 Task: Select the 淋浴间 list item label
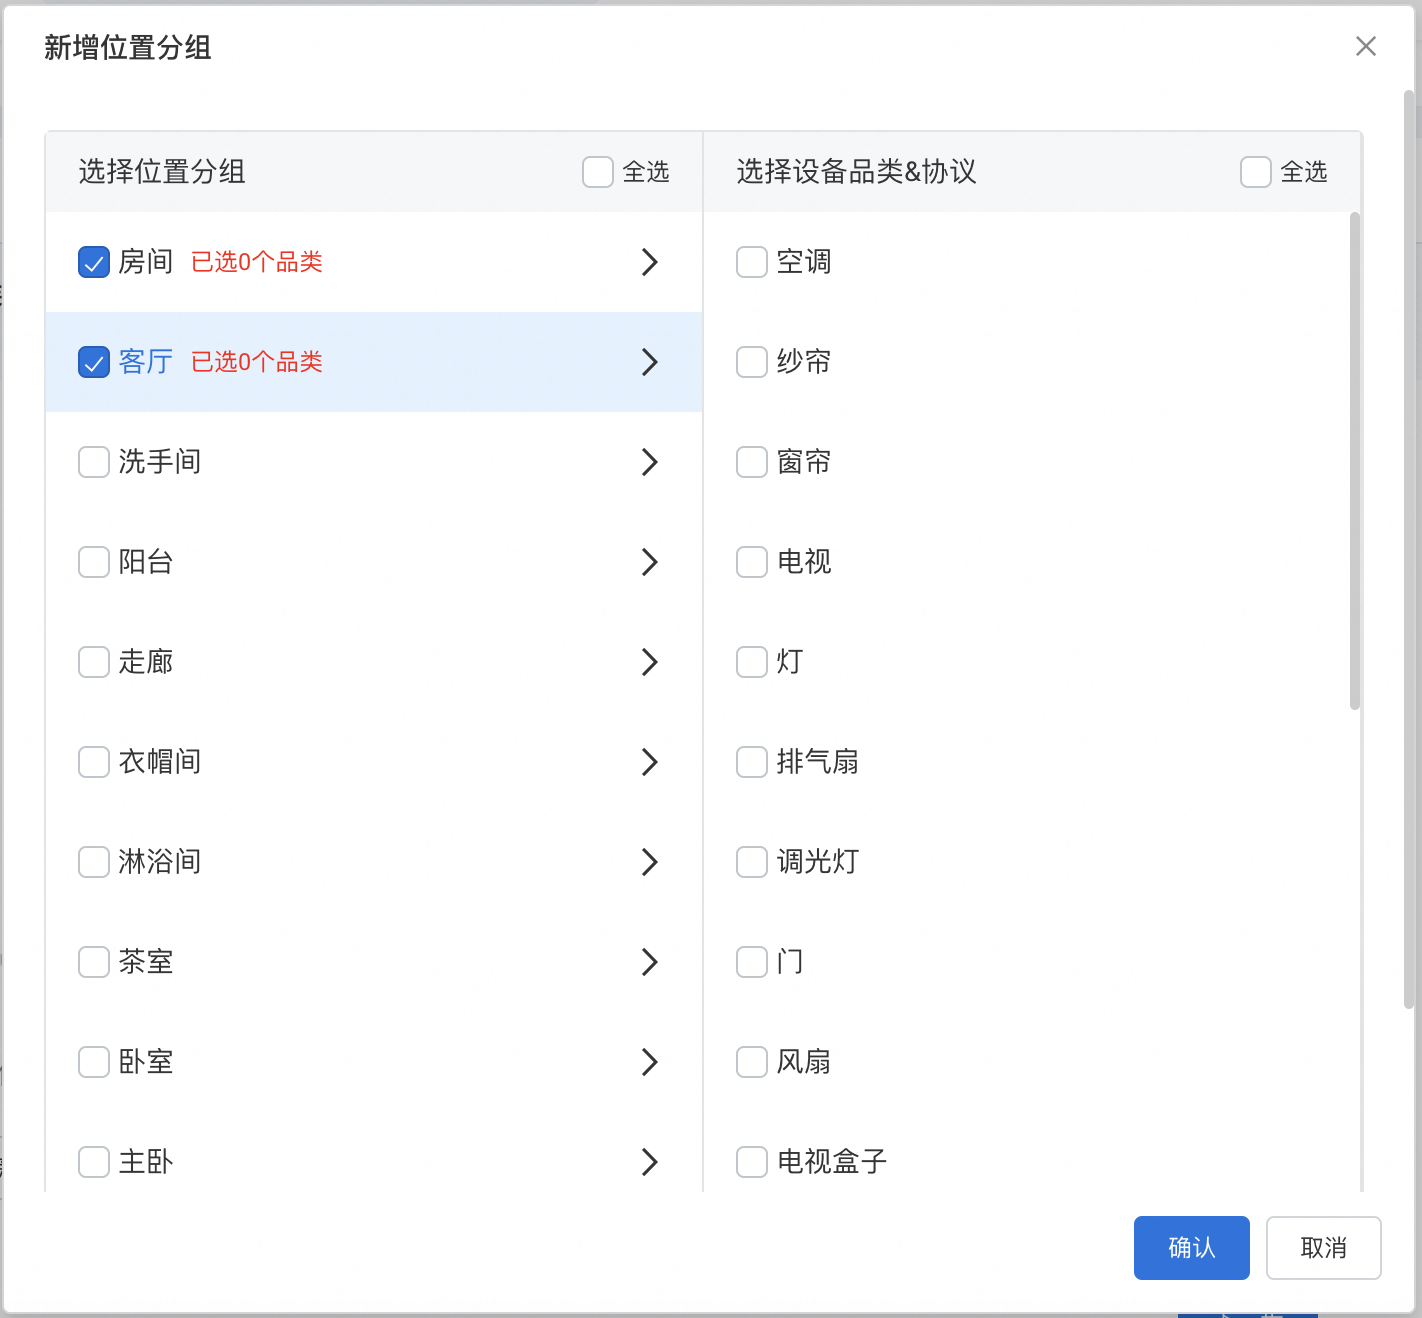160,862
